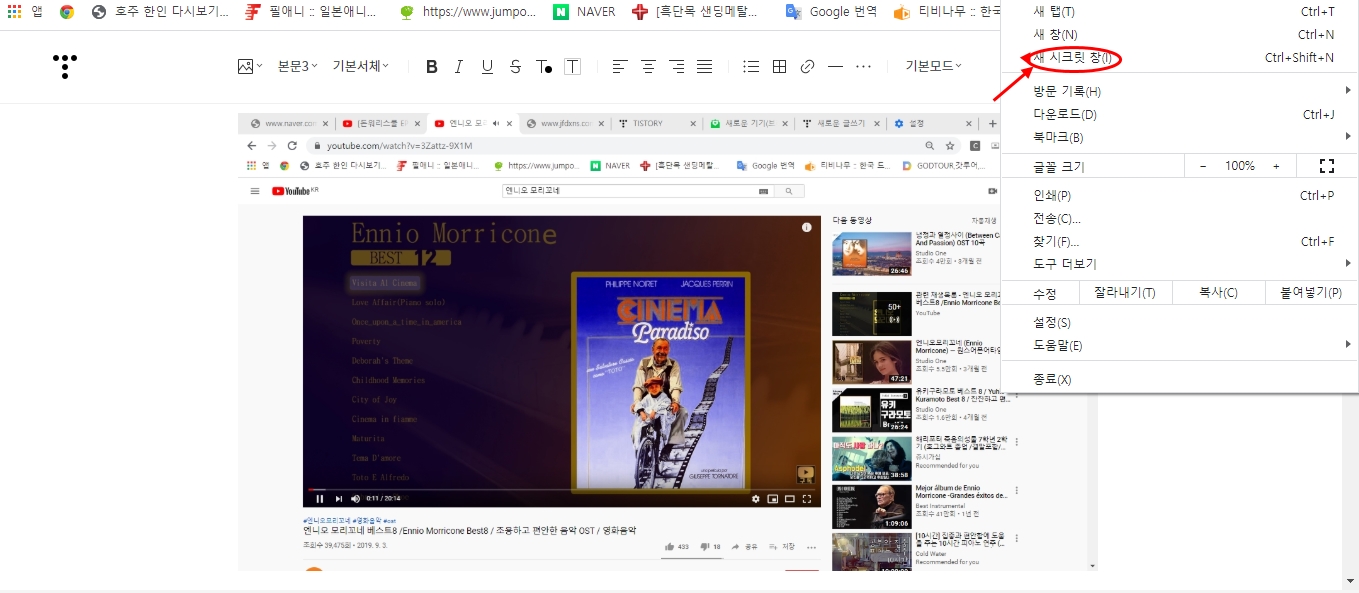Click the Tistory logo icon
Image resolution: width=1359 pixels, height=593 pixels.
(65, 67)
